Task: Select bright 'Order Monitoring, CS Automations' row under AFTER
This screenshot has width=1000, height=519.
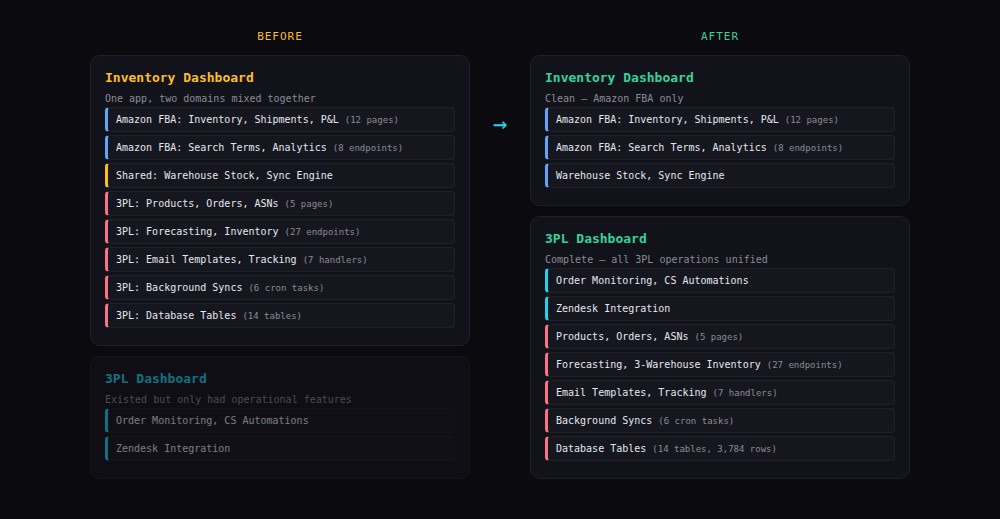Action: [x=720, y=281]
